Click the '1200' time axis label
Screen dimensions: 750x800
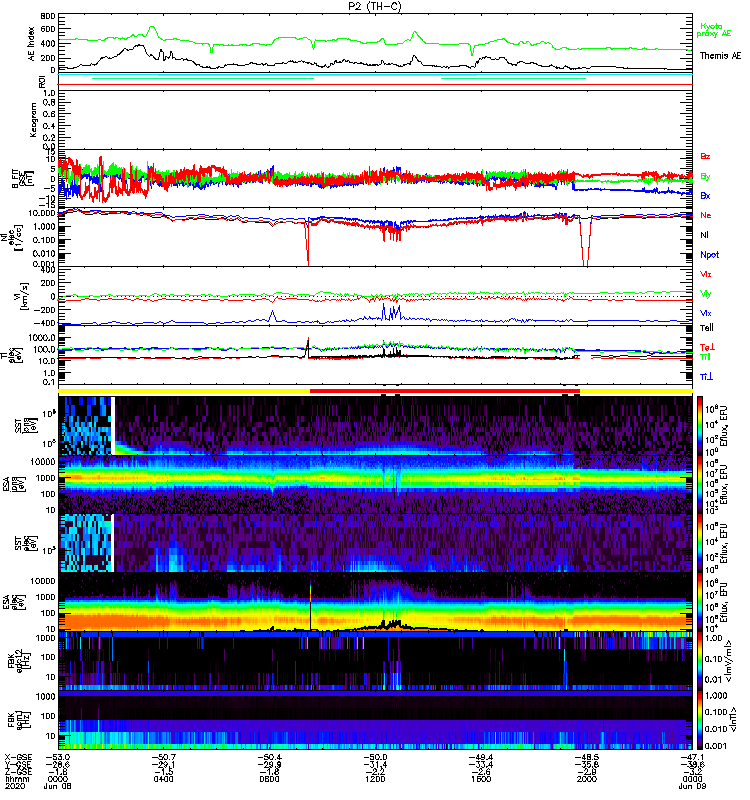tap(375, 779)
